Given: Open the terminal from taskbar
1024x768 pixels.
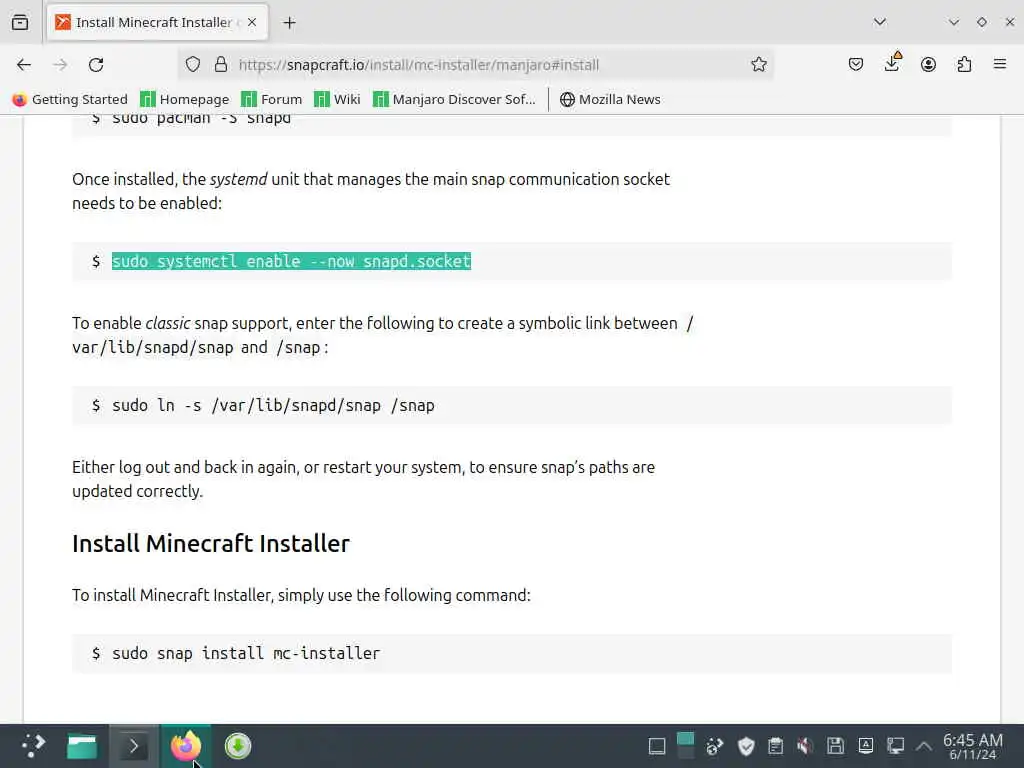Looking at the screenshot, I should (133, 746).
